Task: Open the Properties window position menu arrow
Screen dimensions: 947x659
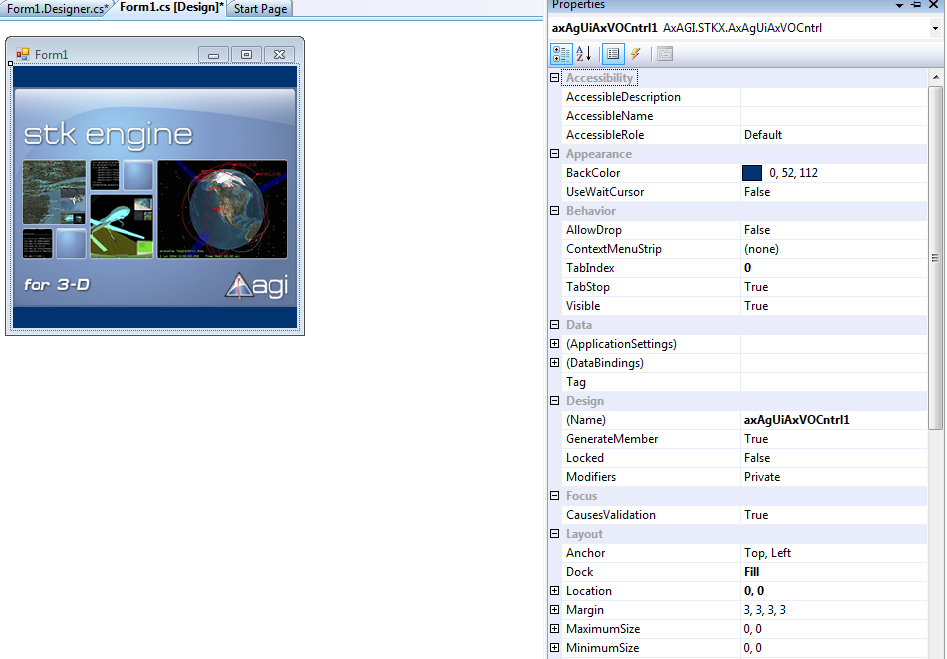Action: coord(899,5)
